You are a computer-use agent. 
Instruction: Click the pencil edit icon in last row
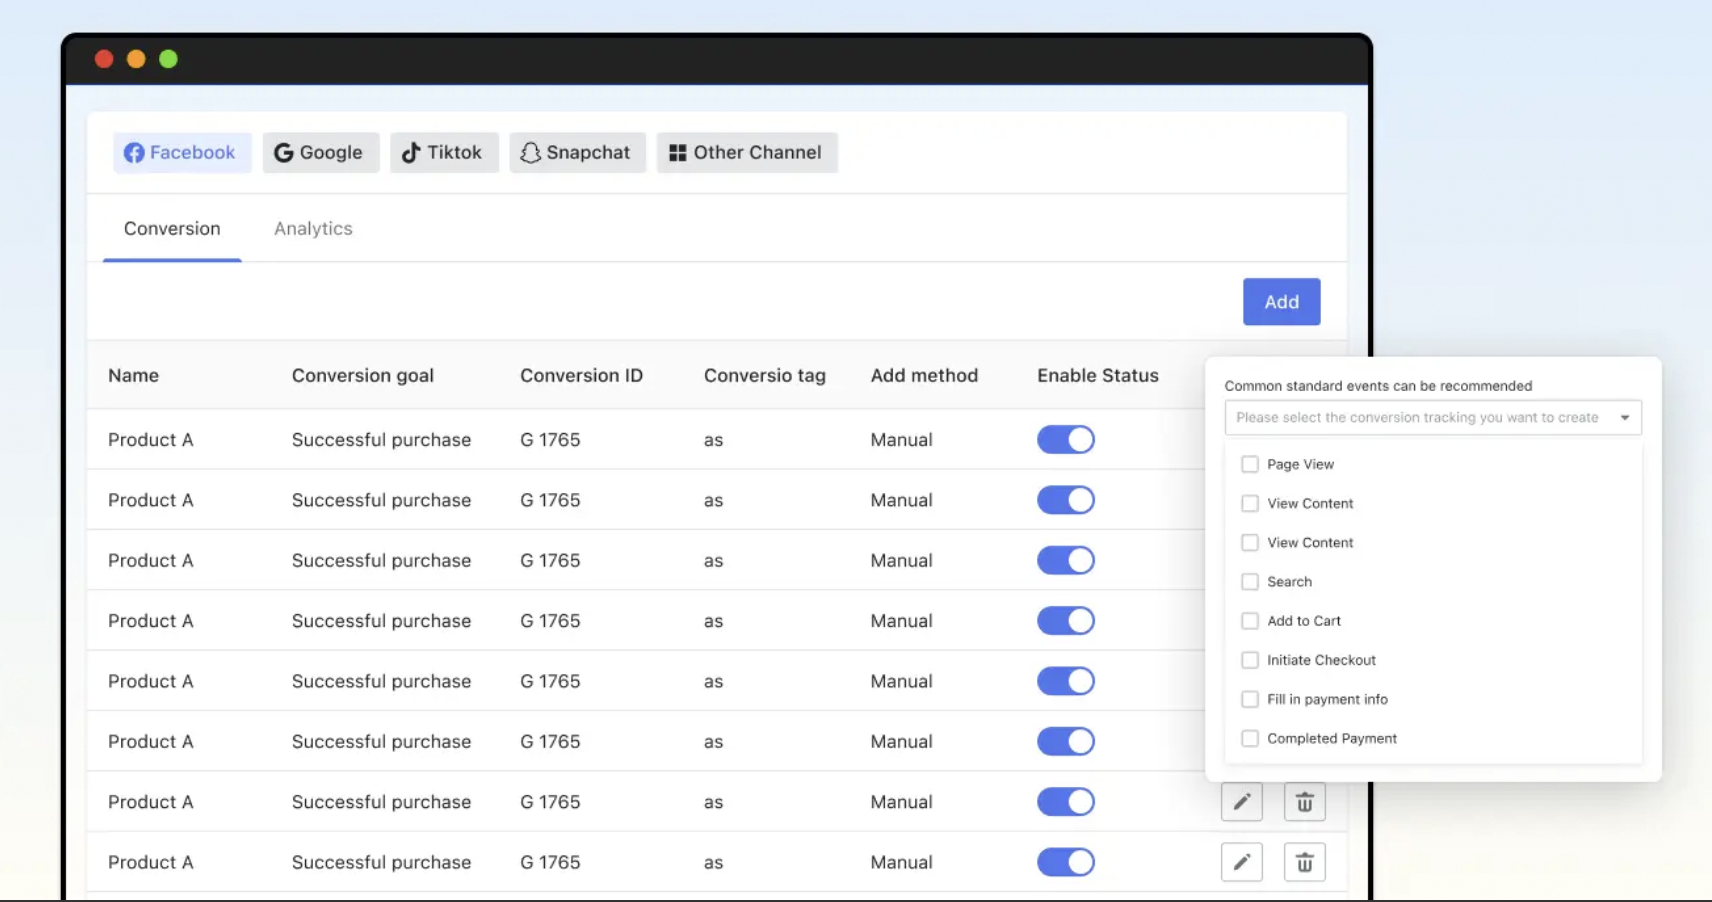pos(1241,862)
